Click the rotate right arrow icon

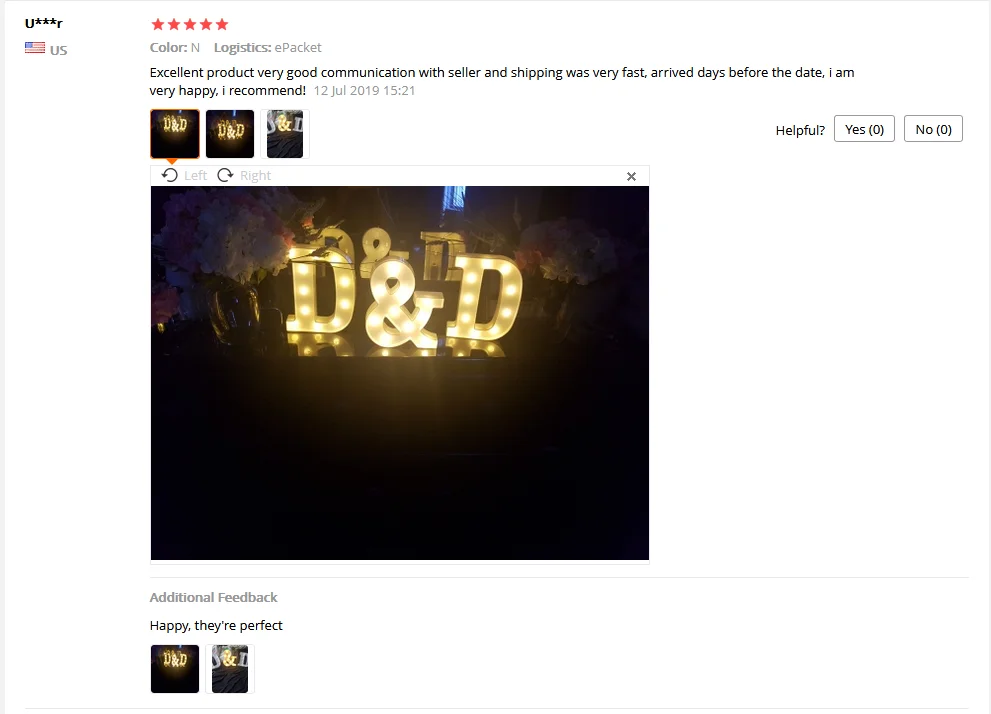225,175
